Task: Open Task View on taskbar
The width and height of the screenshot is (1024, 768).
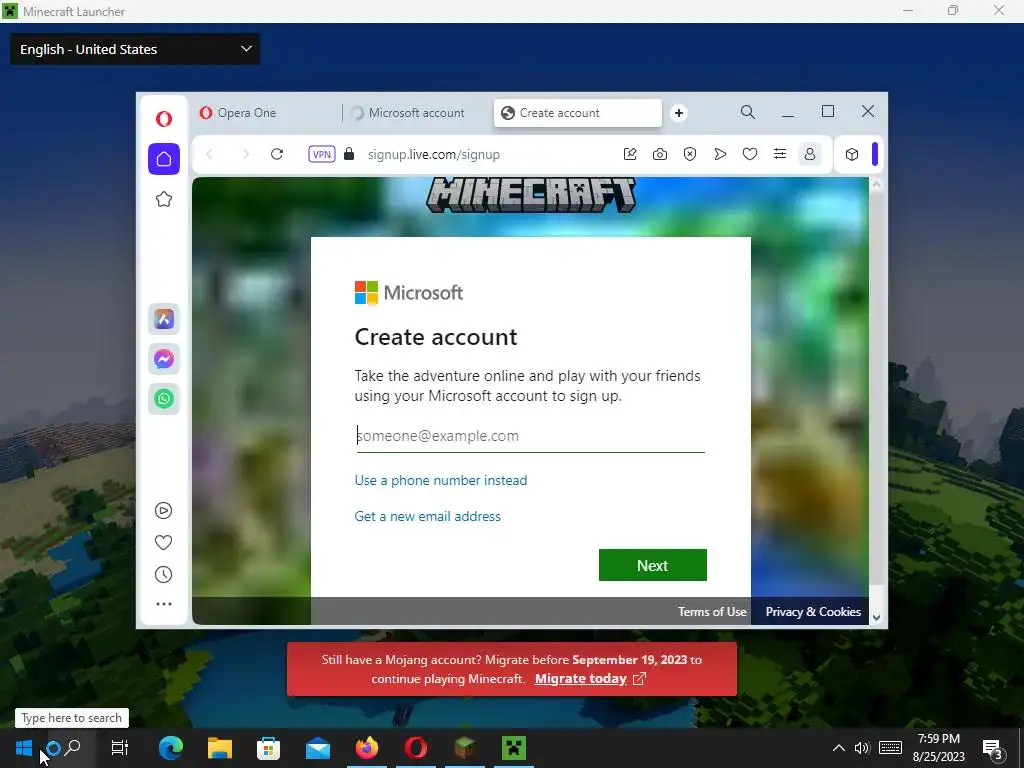Action: tap(120, 748)
